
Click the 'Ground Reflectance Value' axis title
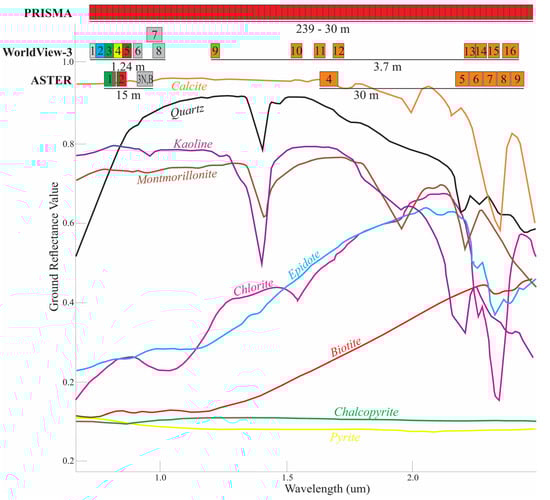(54, 246)
